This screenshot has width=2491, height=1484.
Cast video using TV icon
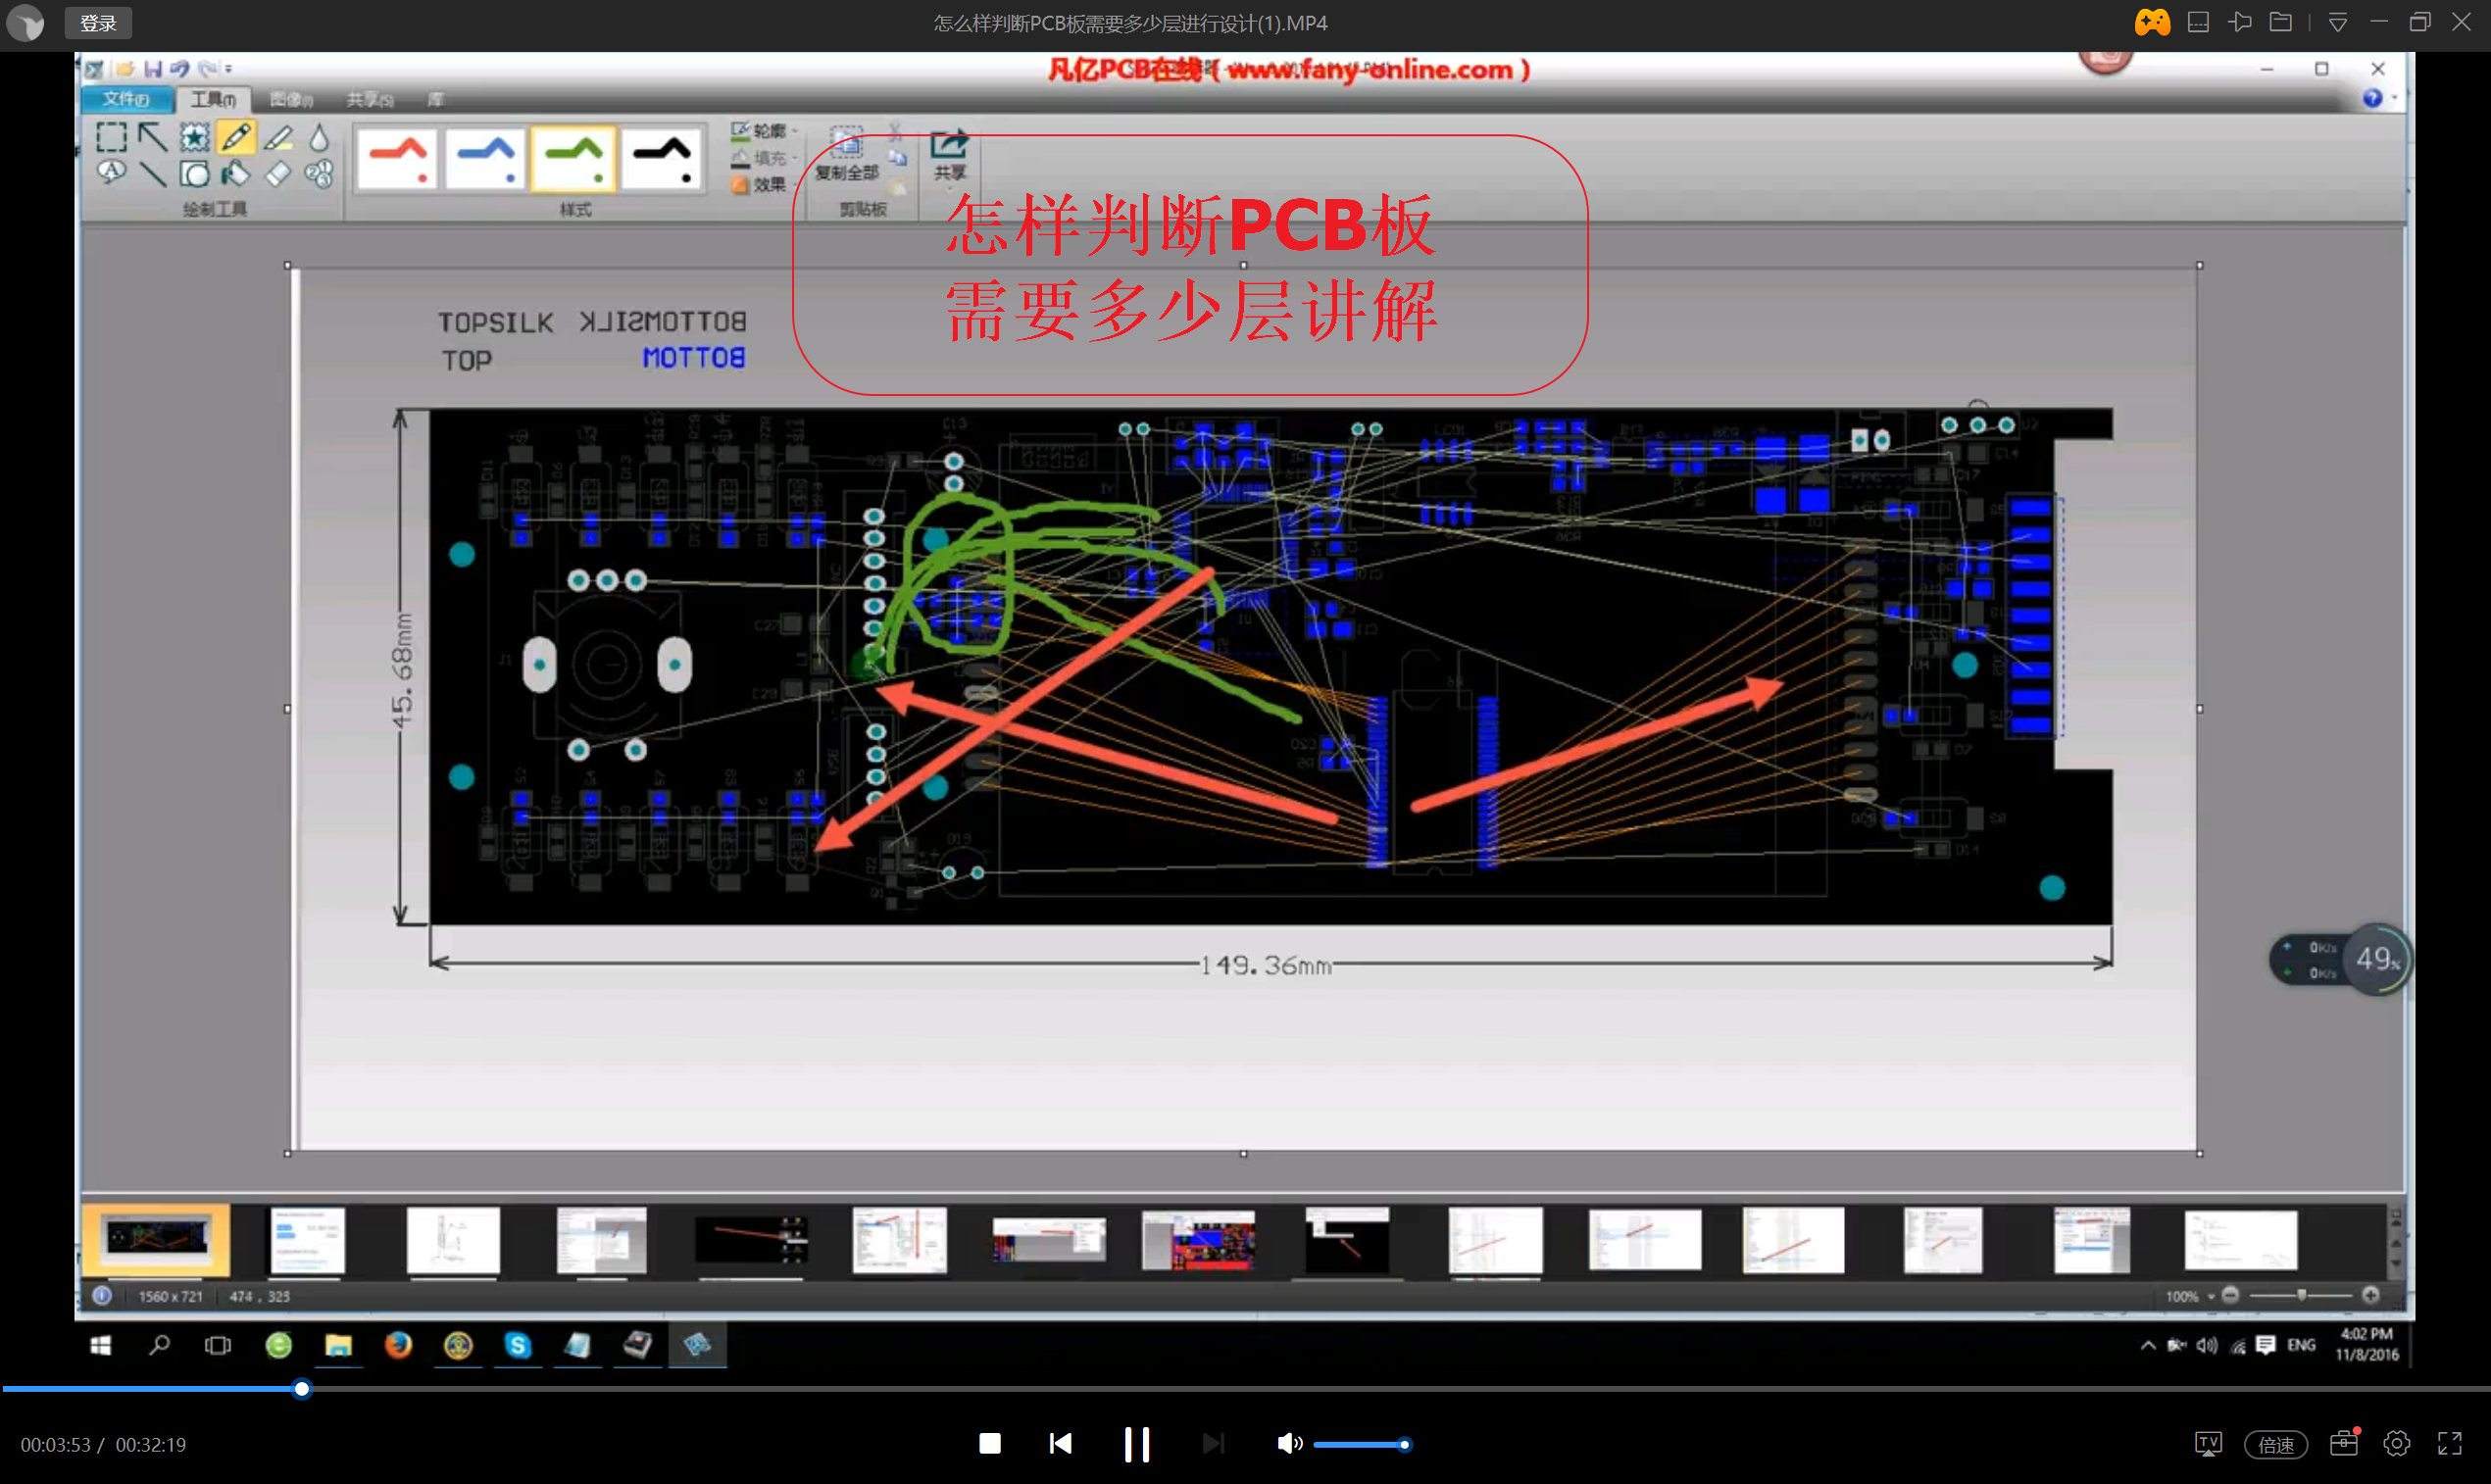(2208, 1444)
